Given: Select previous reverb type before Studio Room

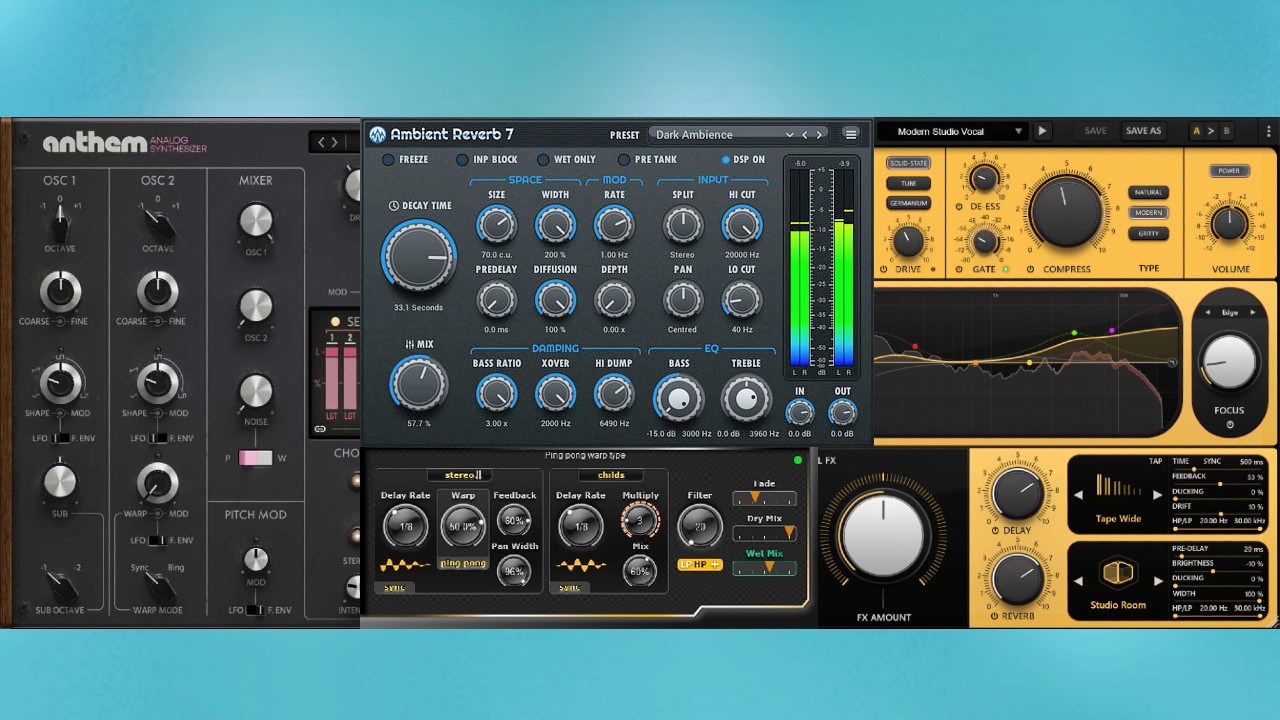Looking at the screenshot, I should point(1079,580).
